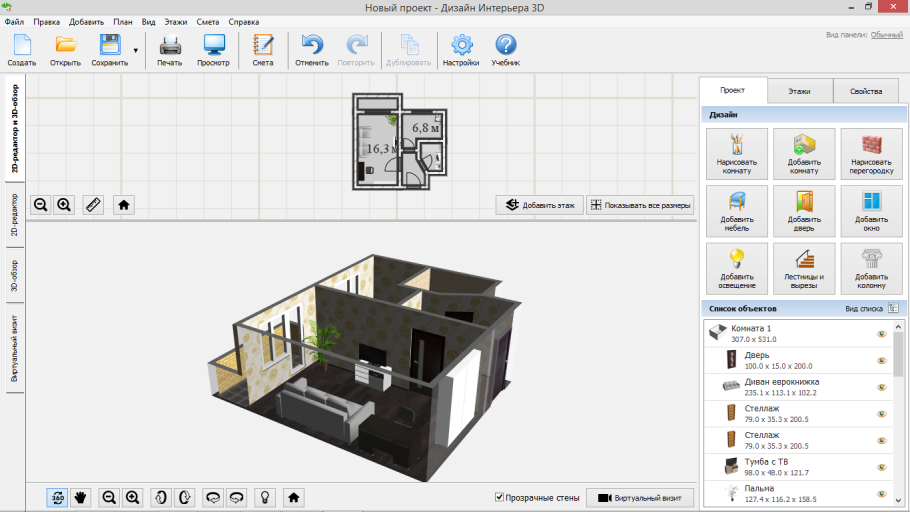Screen dimensions: 910x512
Task: Reset 3D view with home icon
Action: click(x=294, y=497)
